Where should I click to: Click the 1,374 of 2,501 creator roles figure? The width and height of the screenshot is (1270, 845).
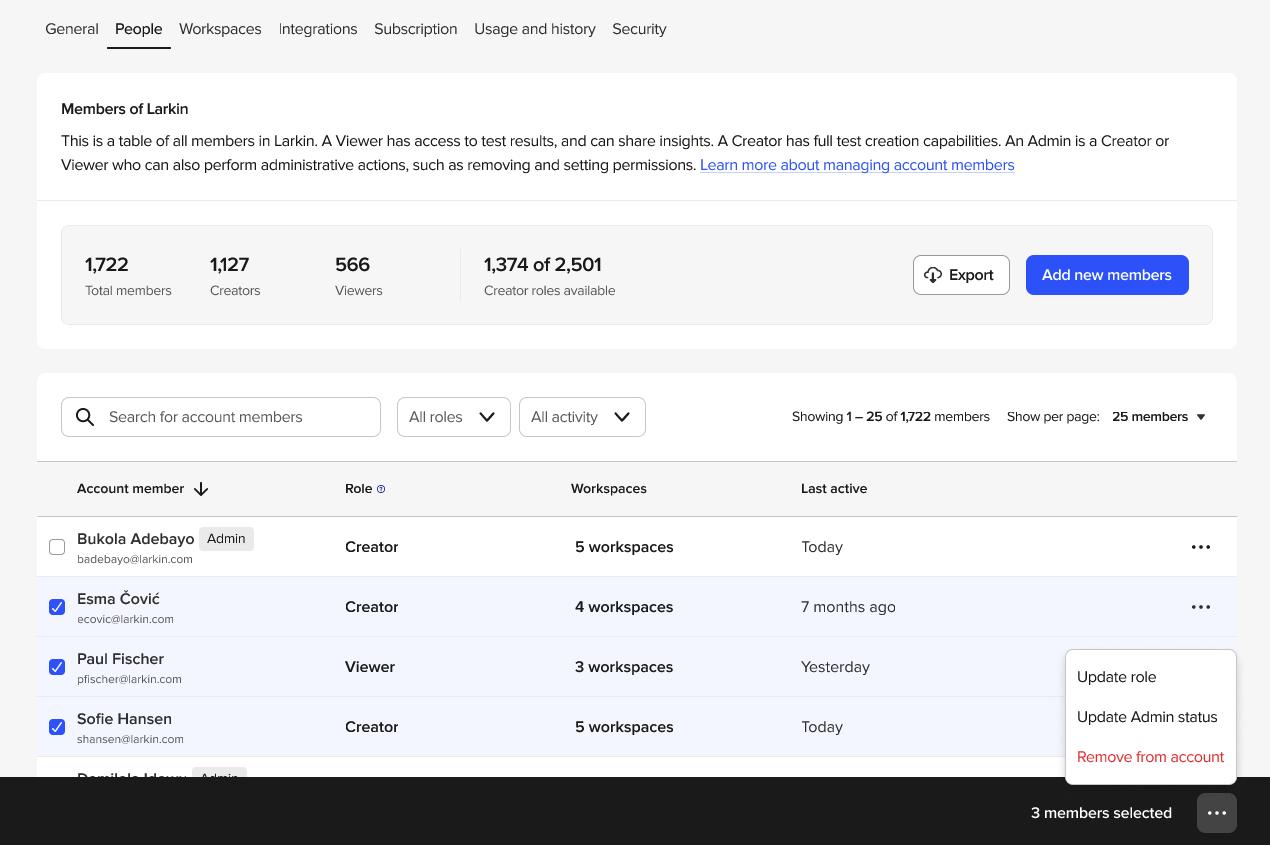click(543, 265)
